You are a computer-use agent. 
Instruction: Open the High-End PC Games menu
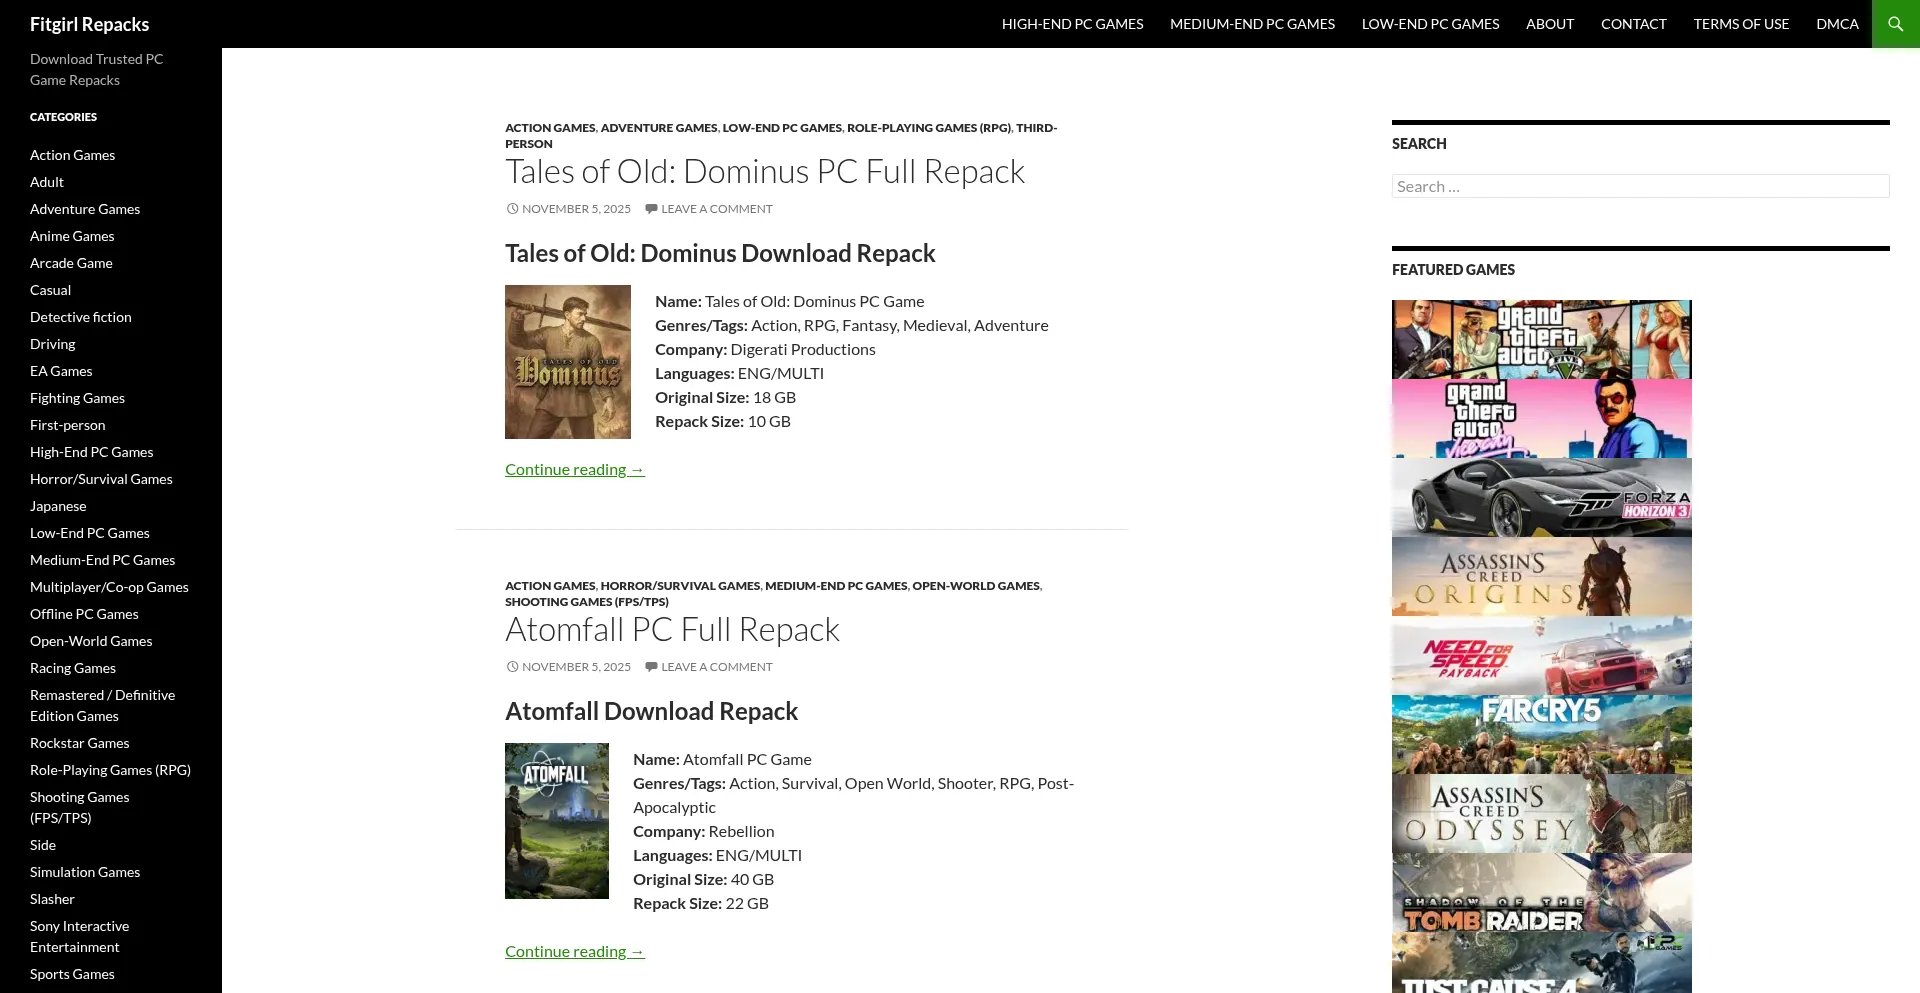tap(1072, 24)
